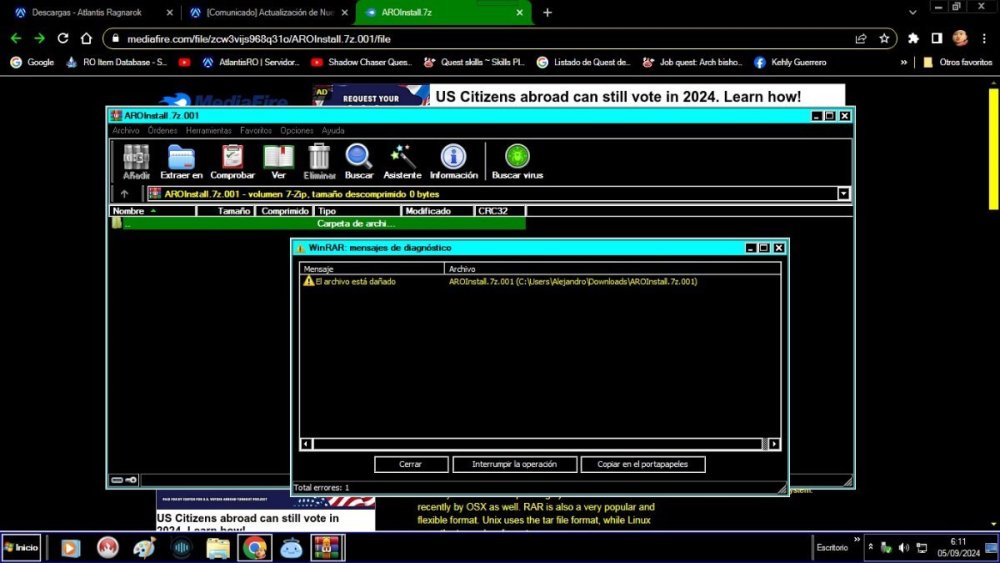This screenshot has width=1000, height=563.
Task: Run Comprobar archive test
Action: [232, 161]
